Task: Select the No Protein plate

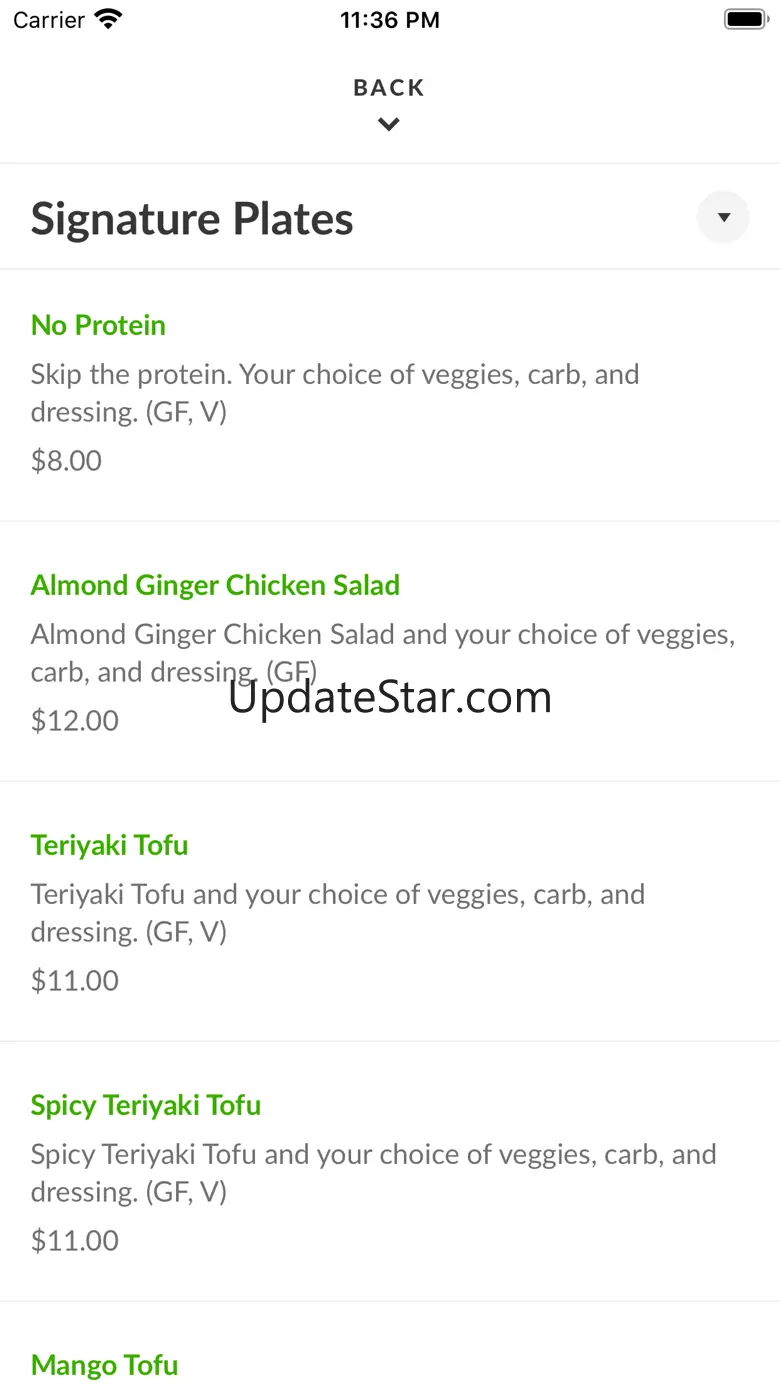Action: point(98,325)
